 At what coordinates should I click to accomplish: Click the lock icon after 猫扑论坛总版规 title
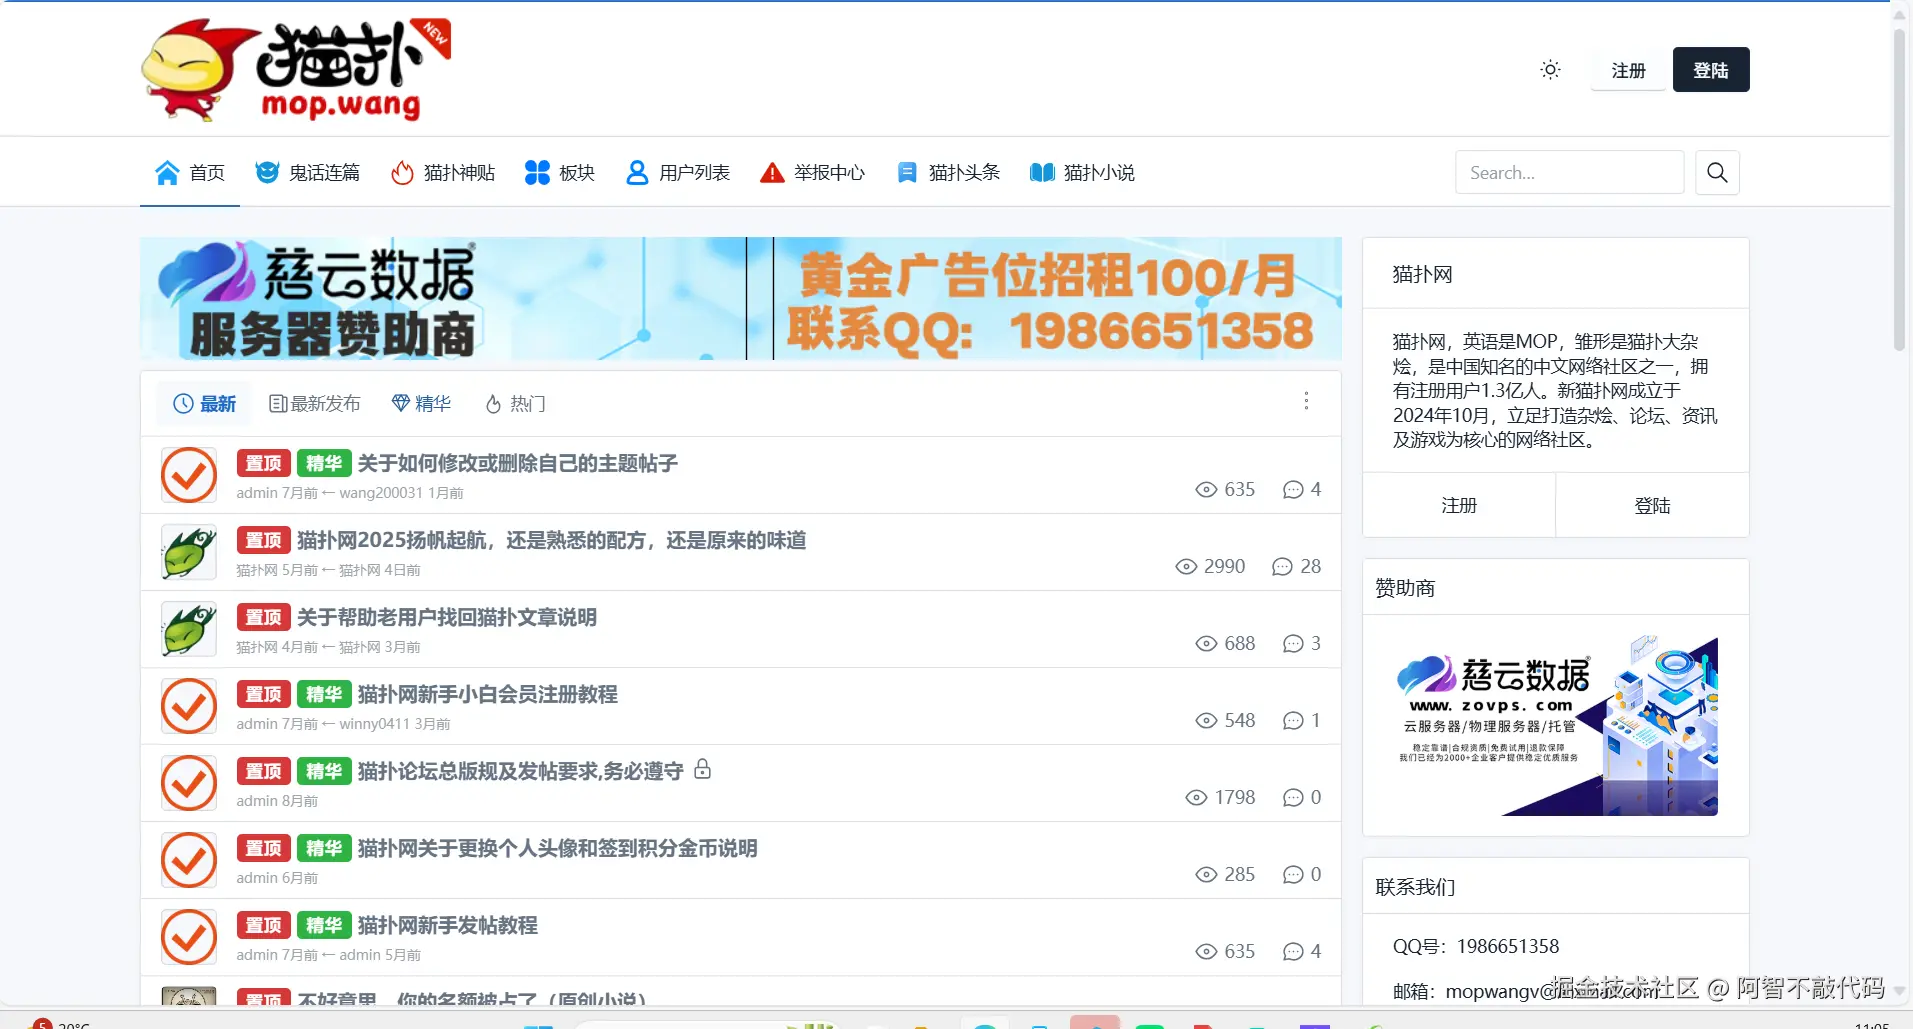703,769
